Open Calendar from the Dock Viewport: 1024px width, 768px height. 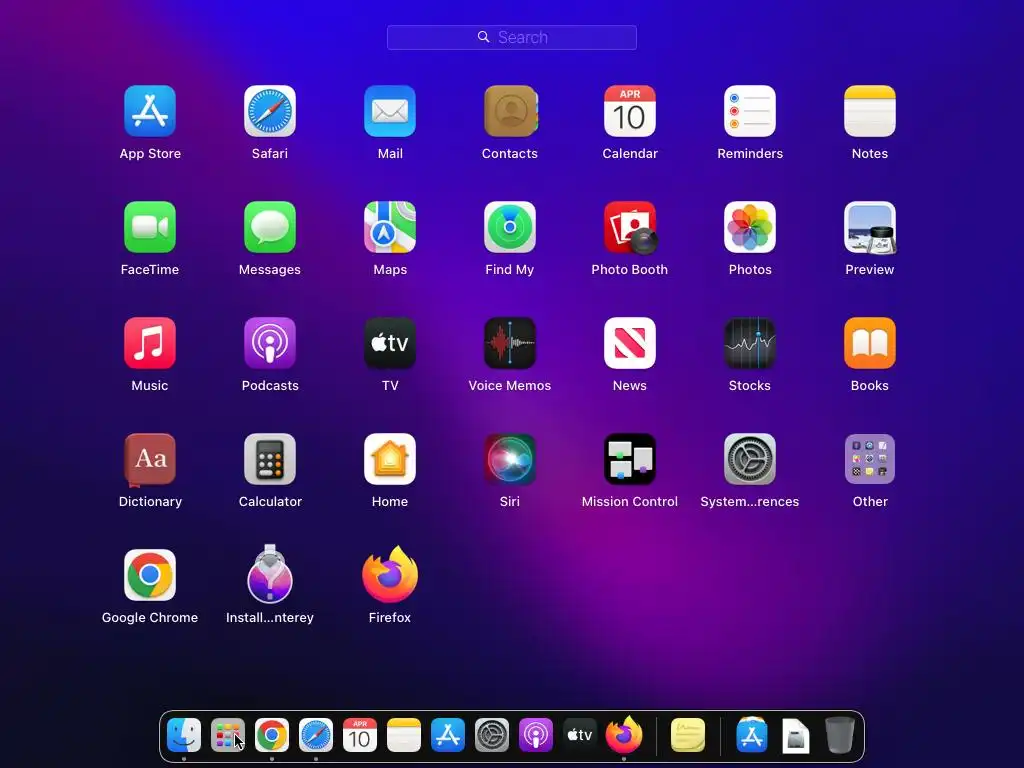point(360,735)
